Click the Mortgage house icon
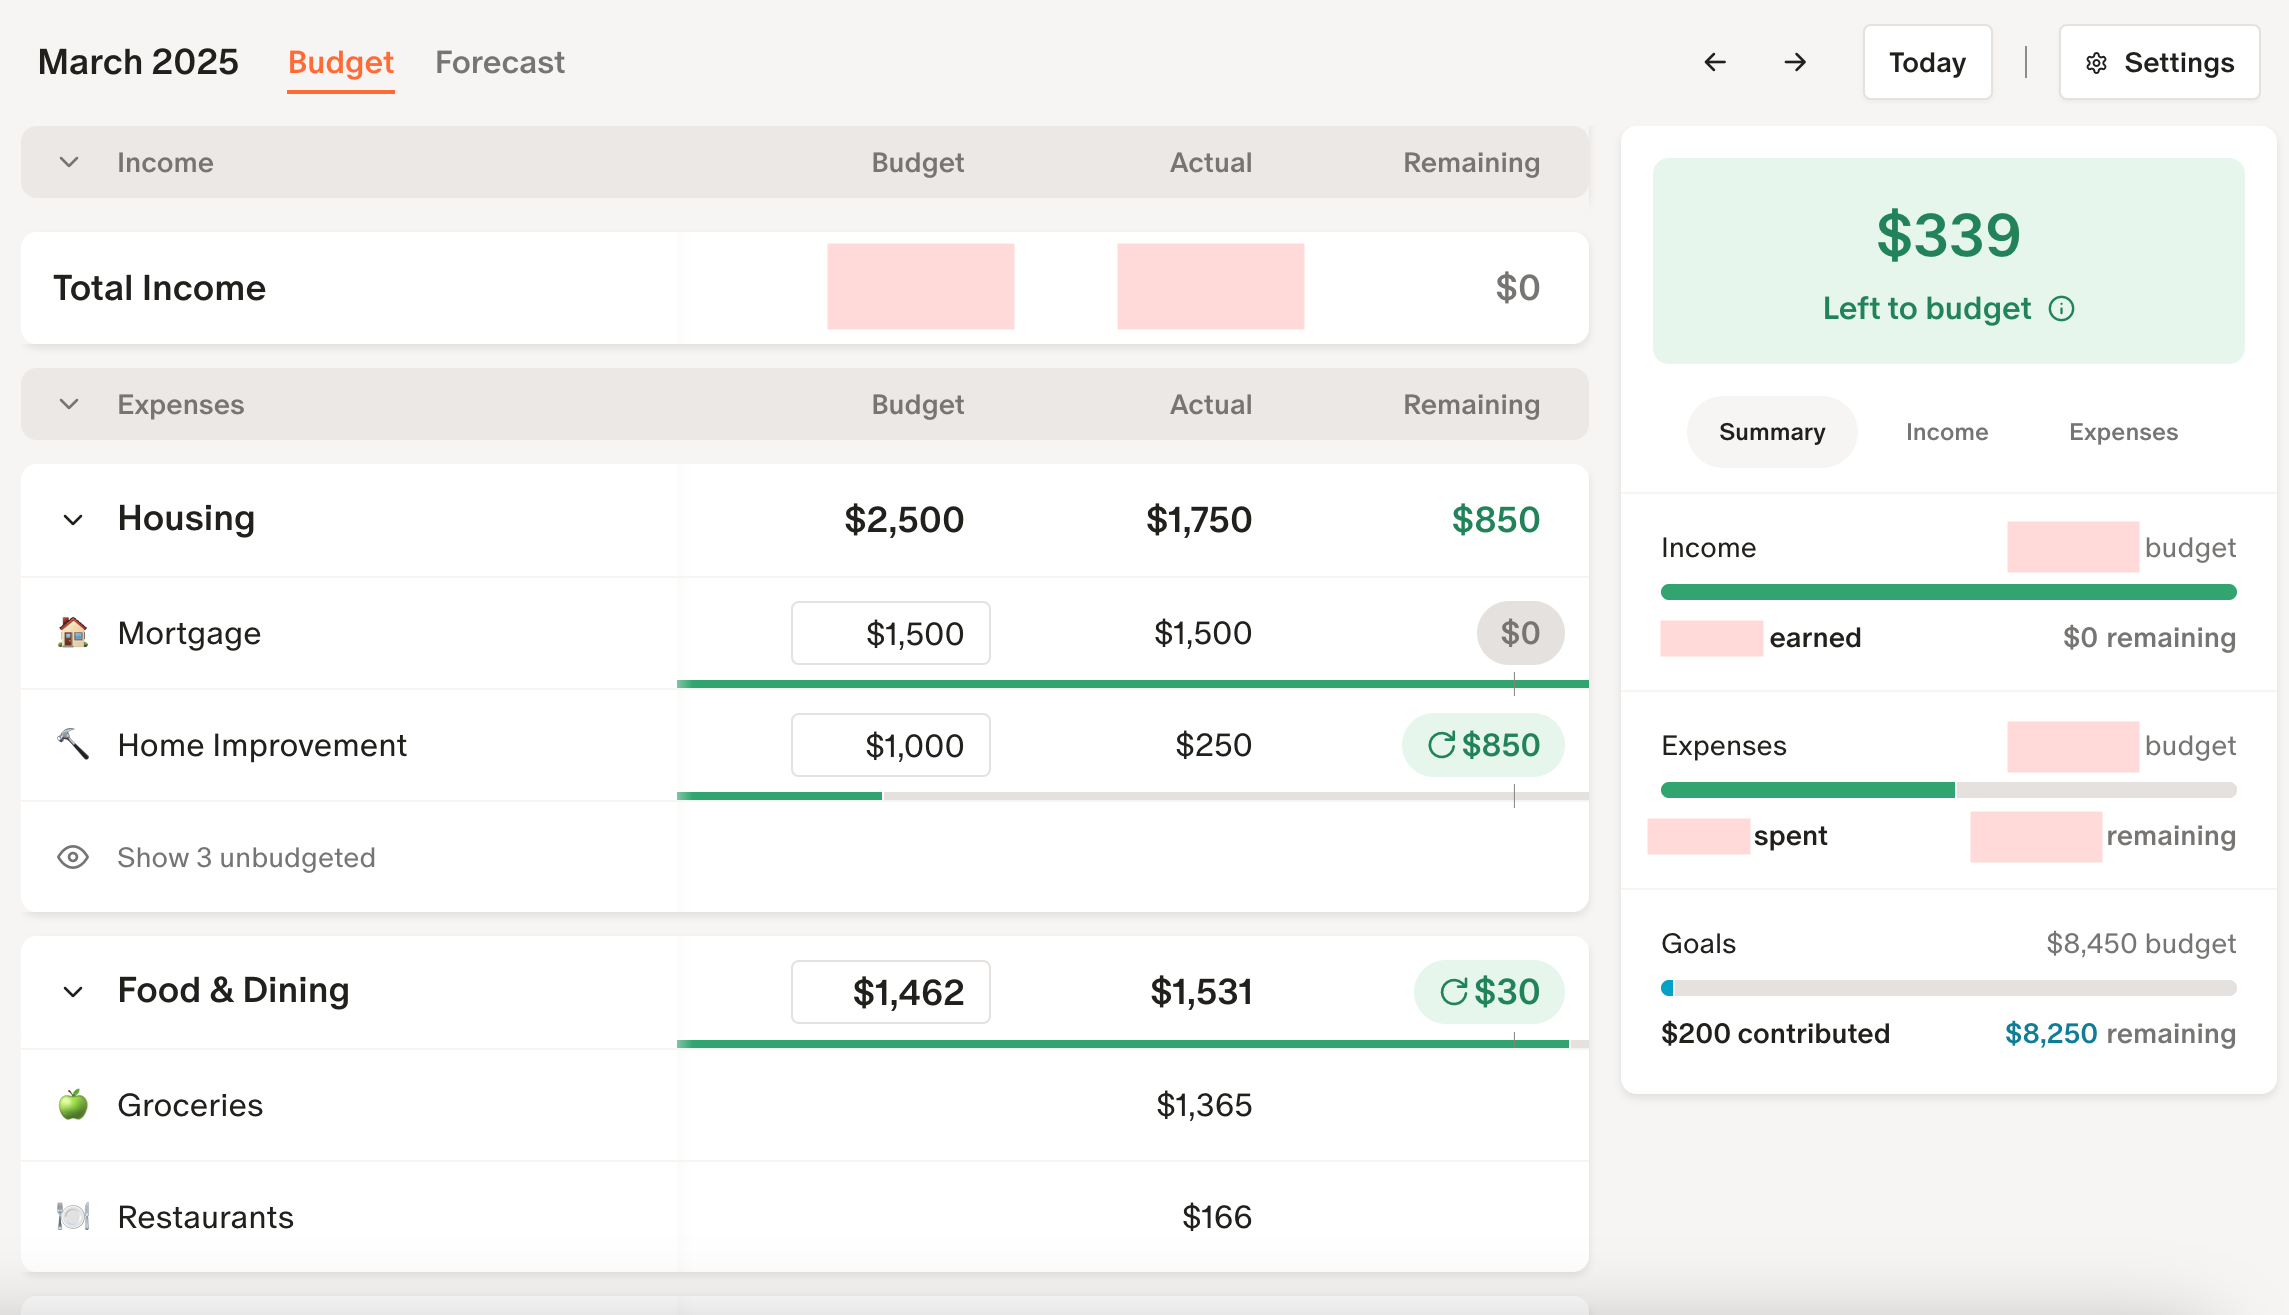The height and width of the screenshot is (1315, 2289). (71, 632)
